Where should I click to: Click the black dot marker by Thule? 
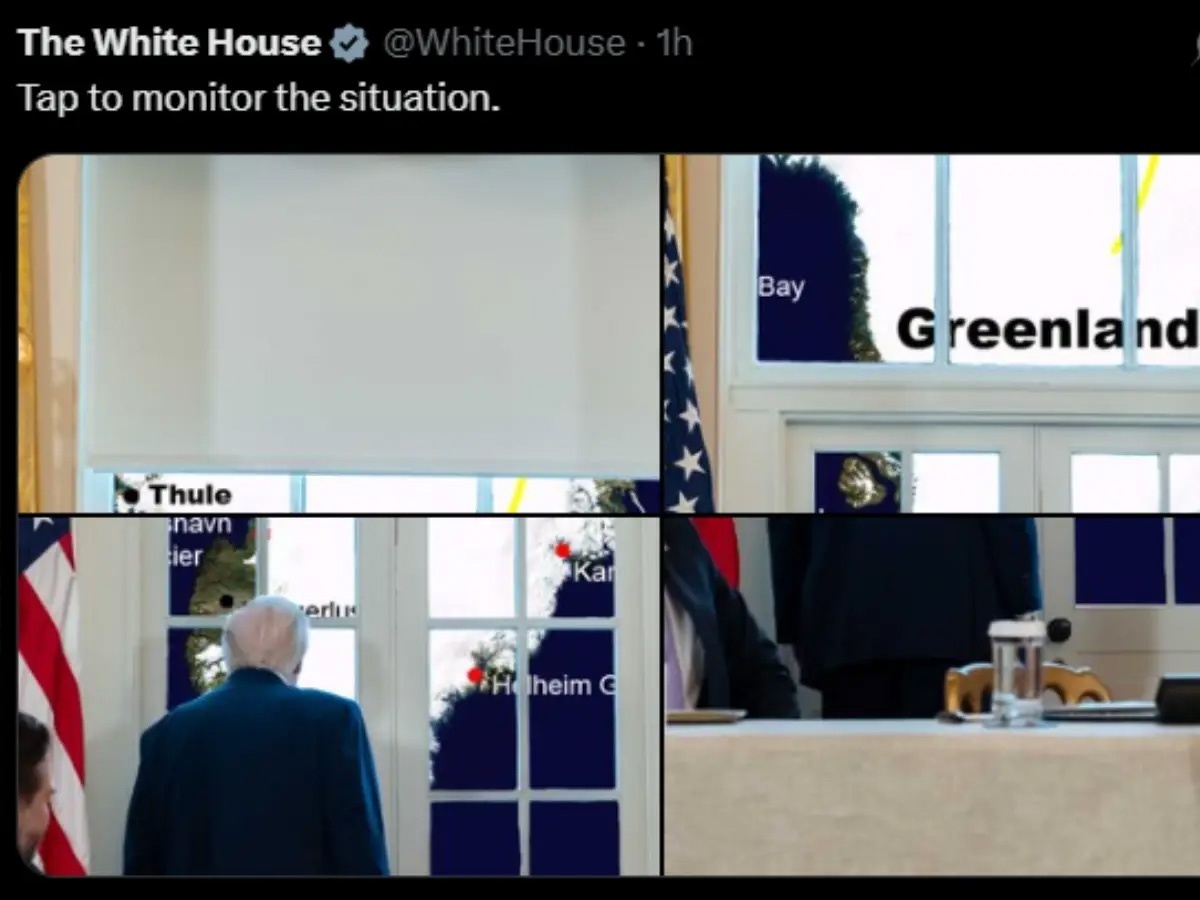tap(132, 495)
